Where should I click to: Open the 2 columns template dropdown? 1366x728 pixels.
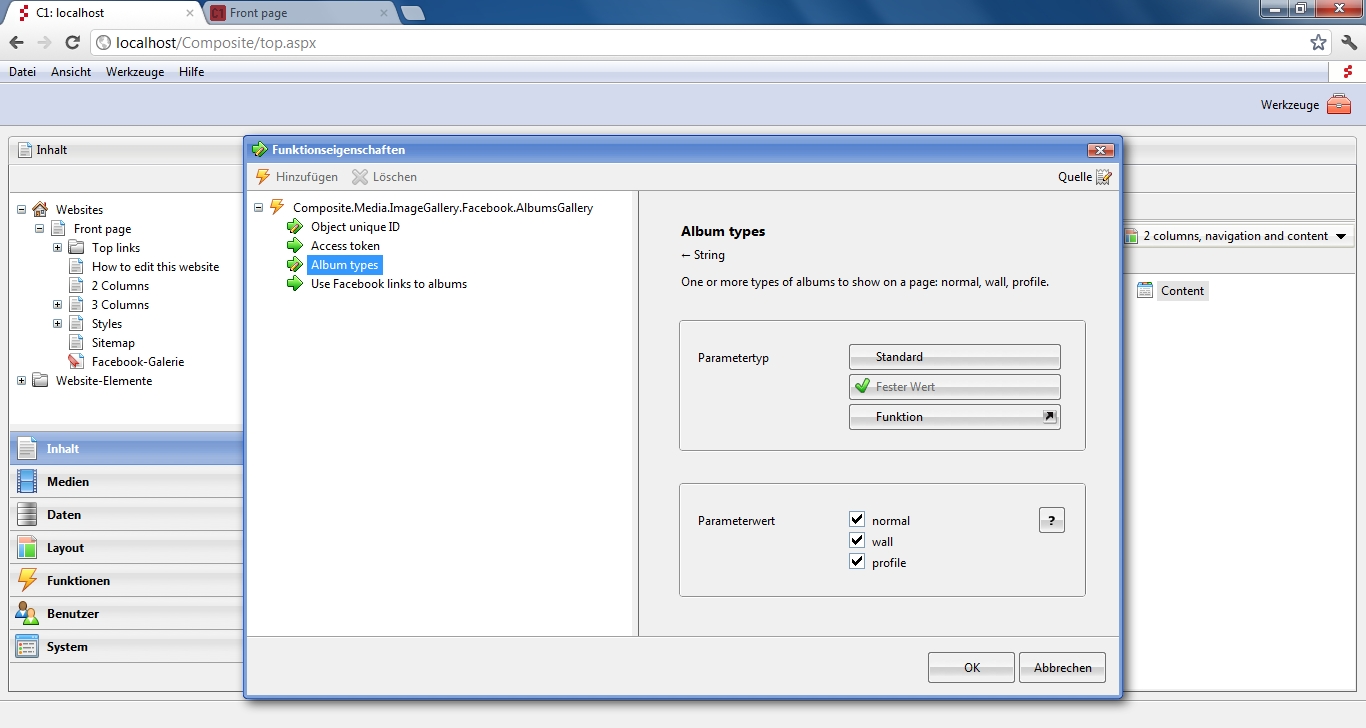(x=1236, y=237)
